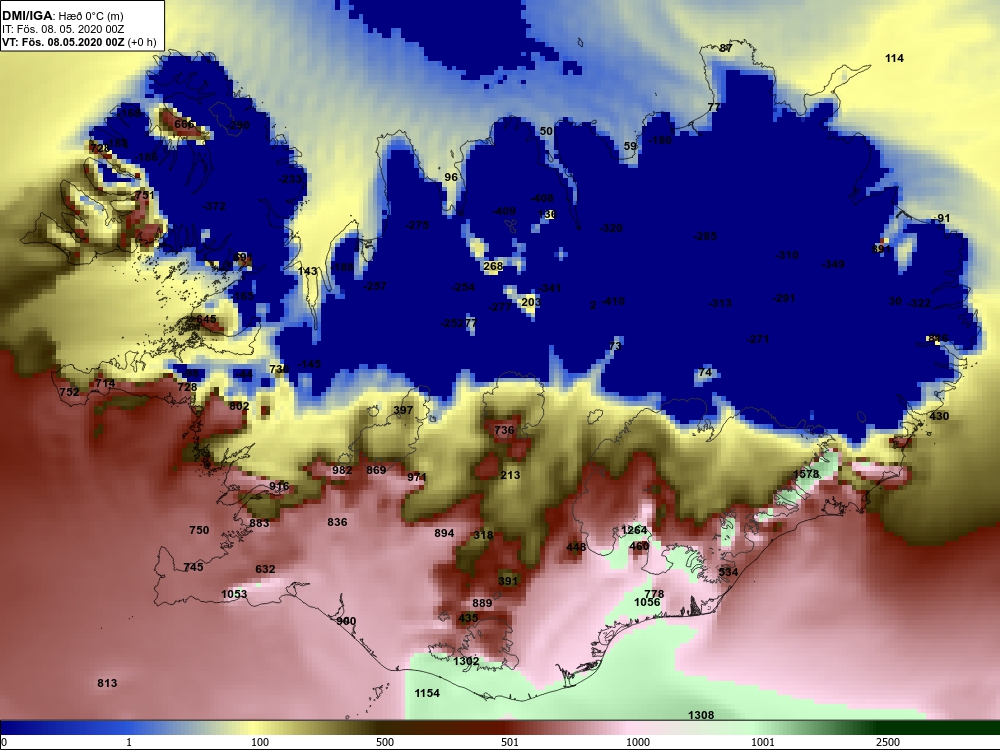Click the color scale label "2500"
Image resolution: width=1000 pixels, height=750 pixels.
coord(888,742)
